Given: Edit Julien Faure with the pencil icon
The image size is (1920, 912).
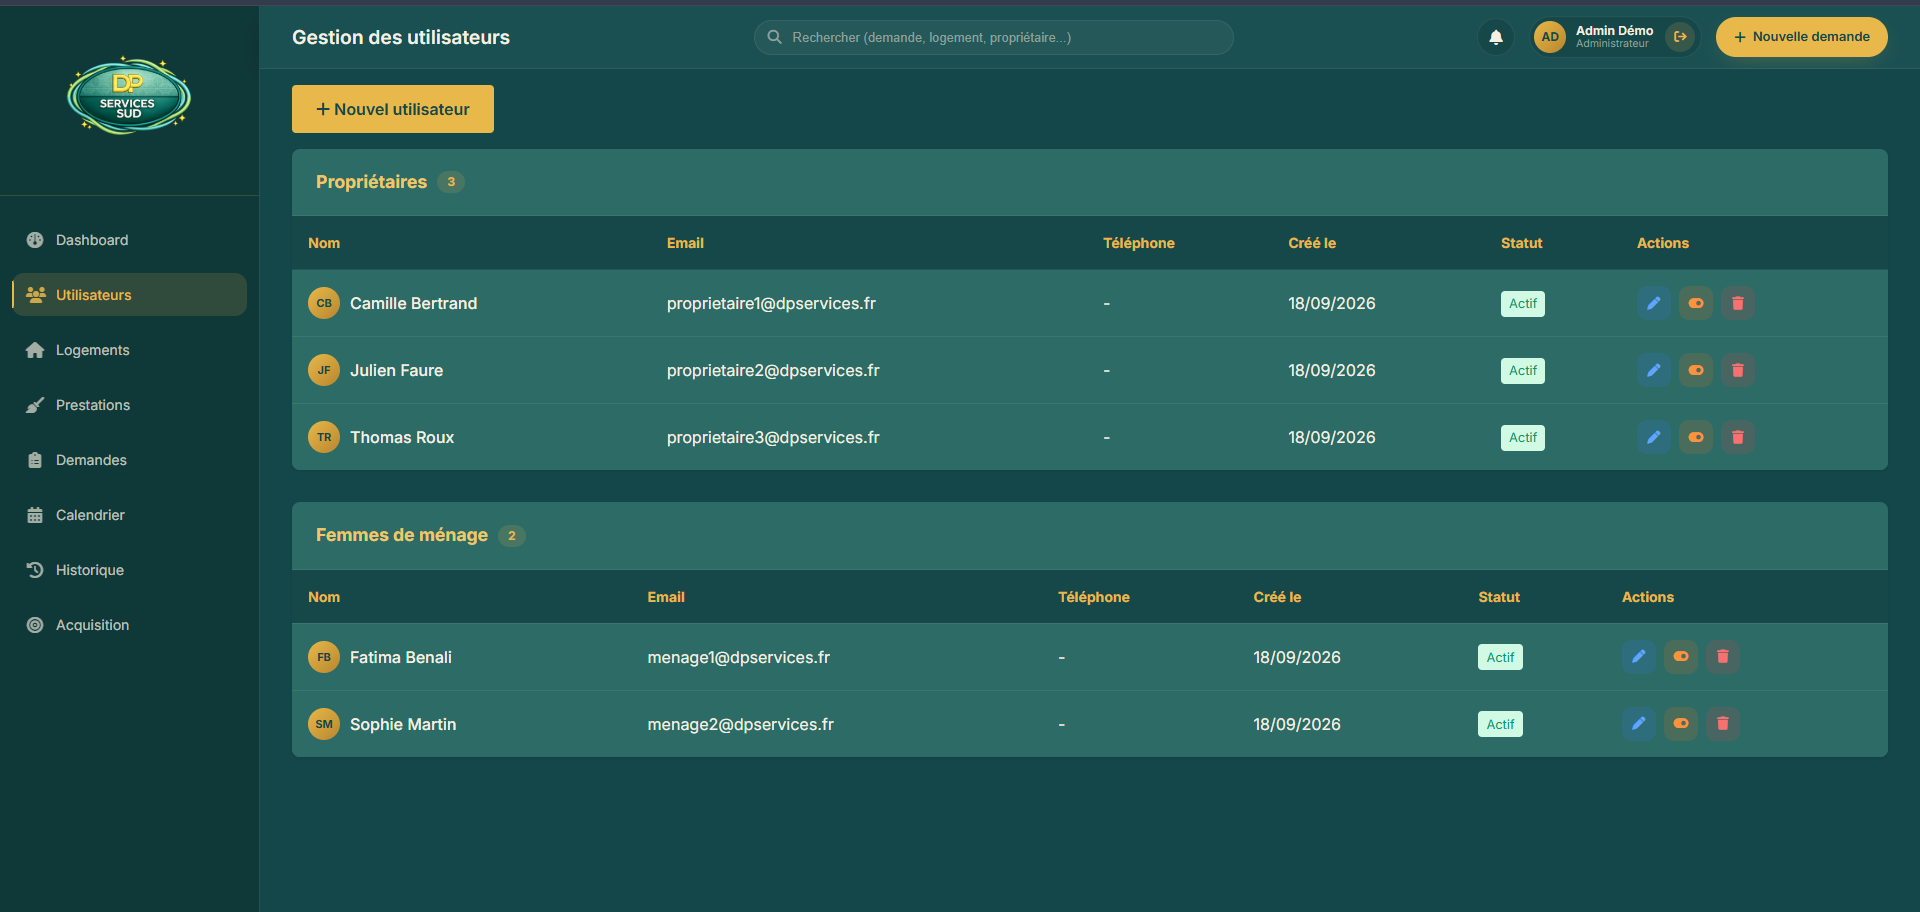Looking at the screenshot, I should pyautogui.click(x=1654, y=370).
